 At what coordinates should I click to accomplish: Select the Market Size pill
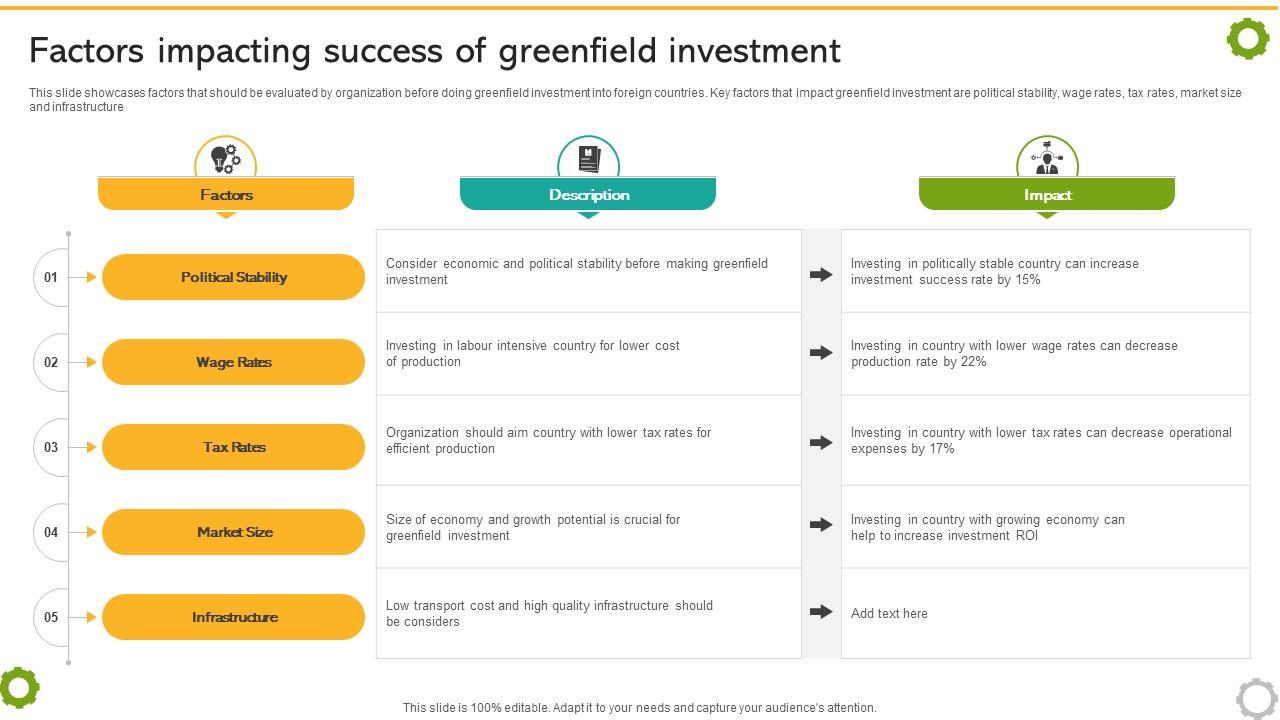pyautogui.click(x=234, y=532)
